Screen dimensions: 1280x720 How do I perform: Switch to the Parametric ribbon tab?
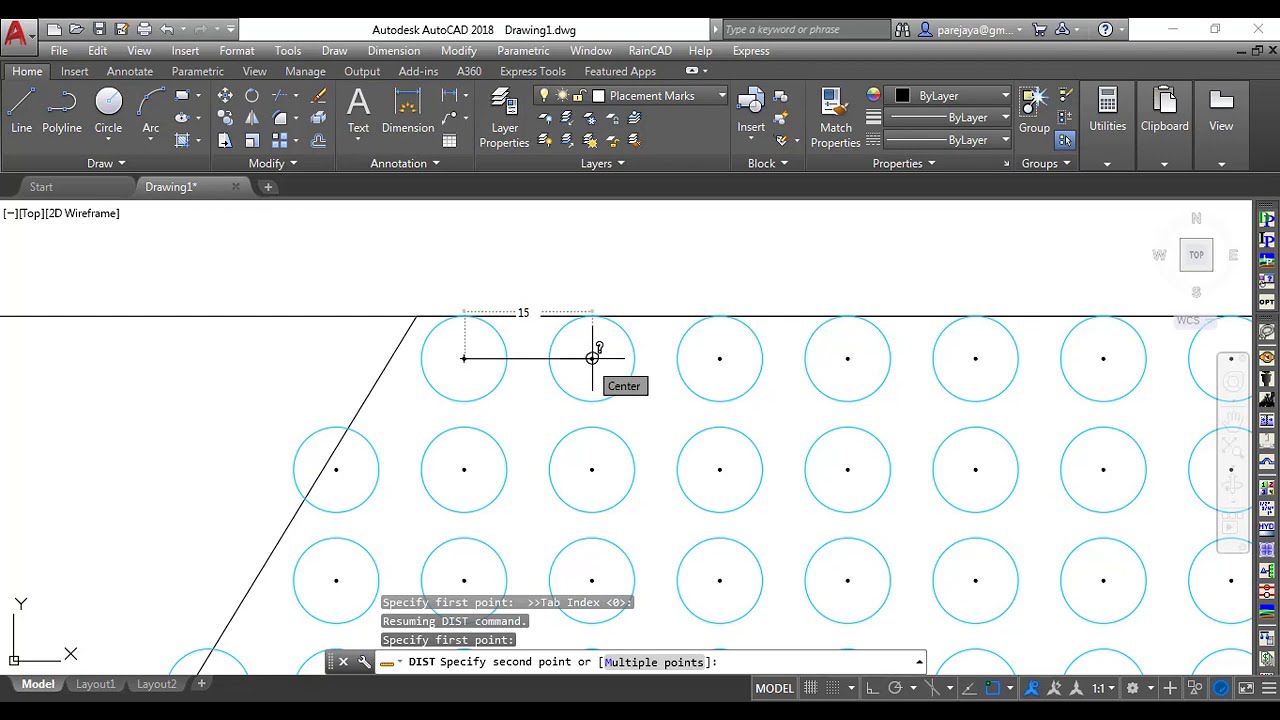(197, 71)
